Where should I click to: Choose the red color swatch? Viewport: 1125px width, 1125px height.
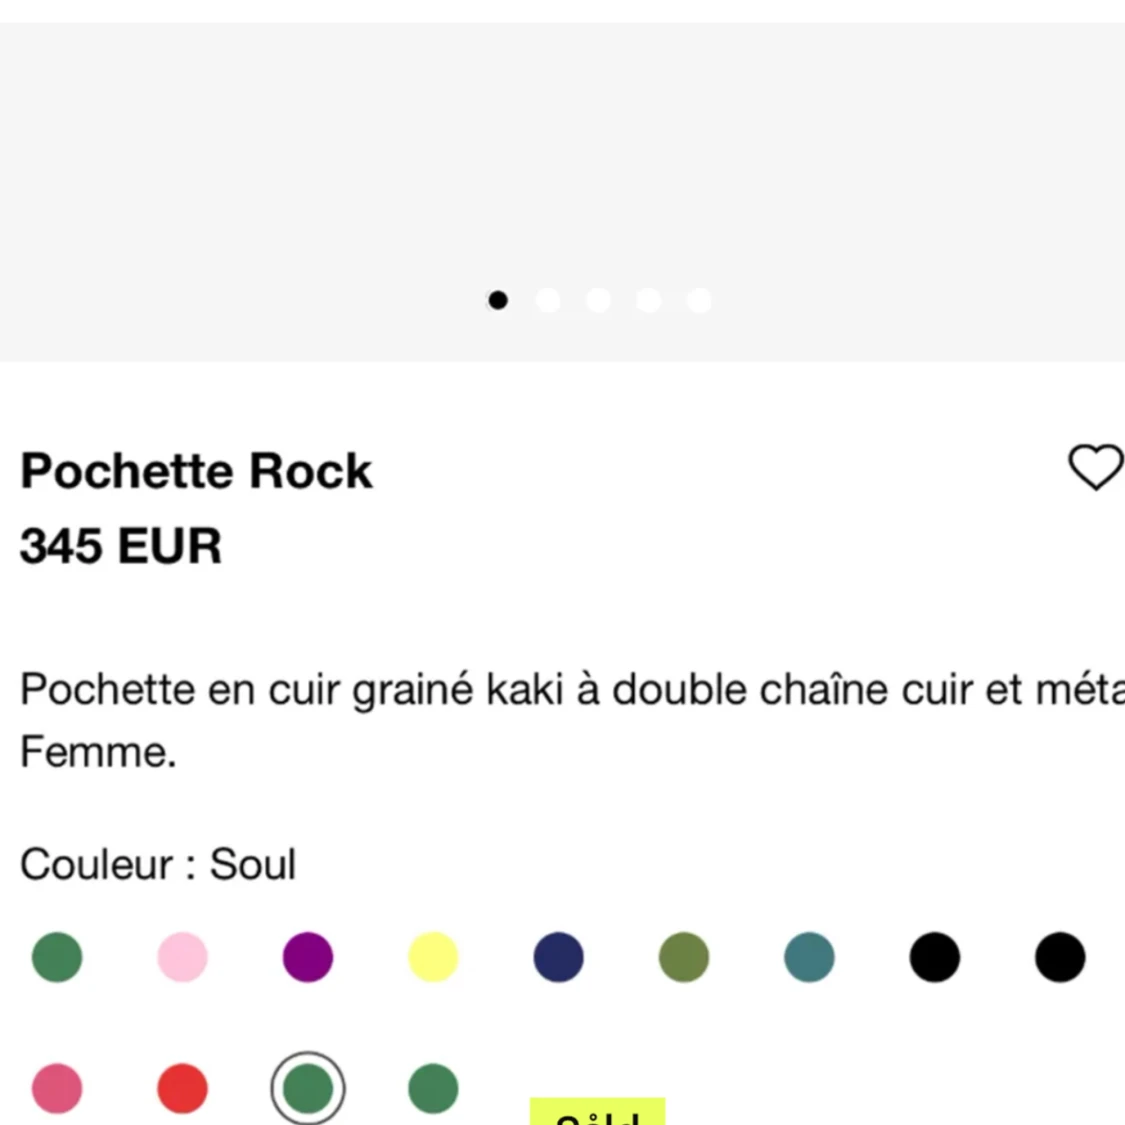(x=182, y=1088)
